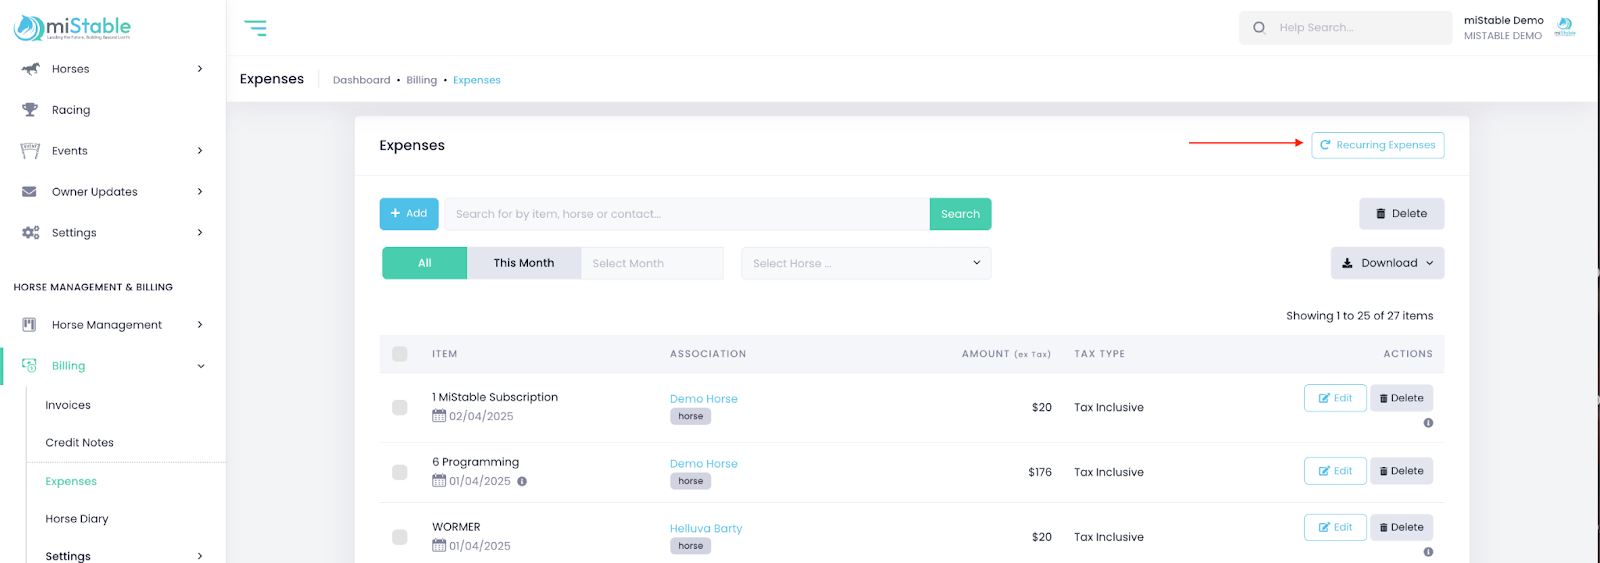Image resolution: width=1600 pixels, height=563 pixels.
Task: Tick checkbox for WORMER expense
Action: [400, 537]
